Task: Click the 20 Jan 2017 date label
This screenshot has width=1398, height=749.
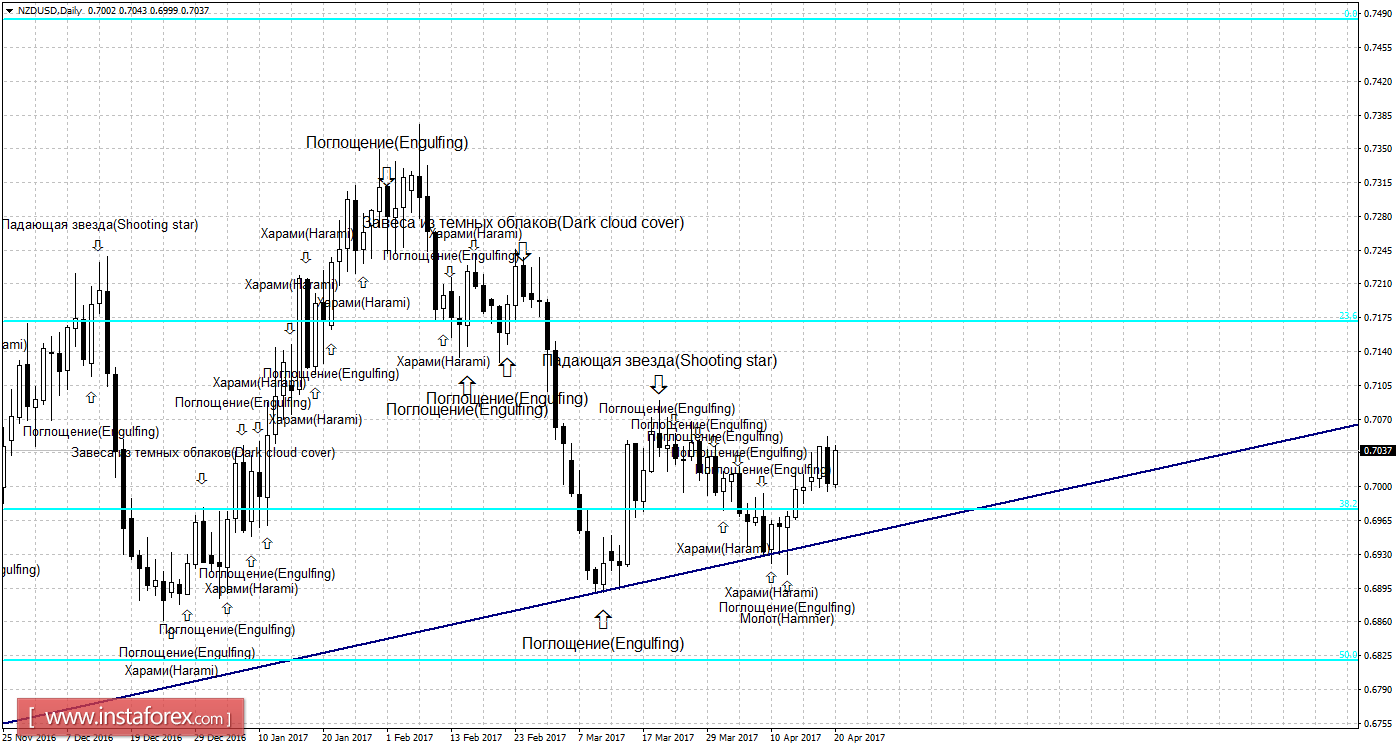Action: 347,738
